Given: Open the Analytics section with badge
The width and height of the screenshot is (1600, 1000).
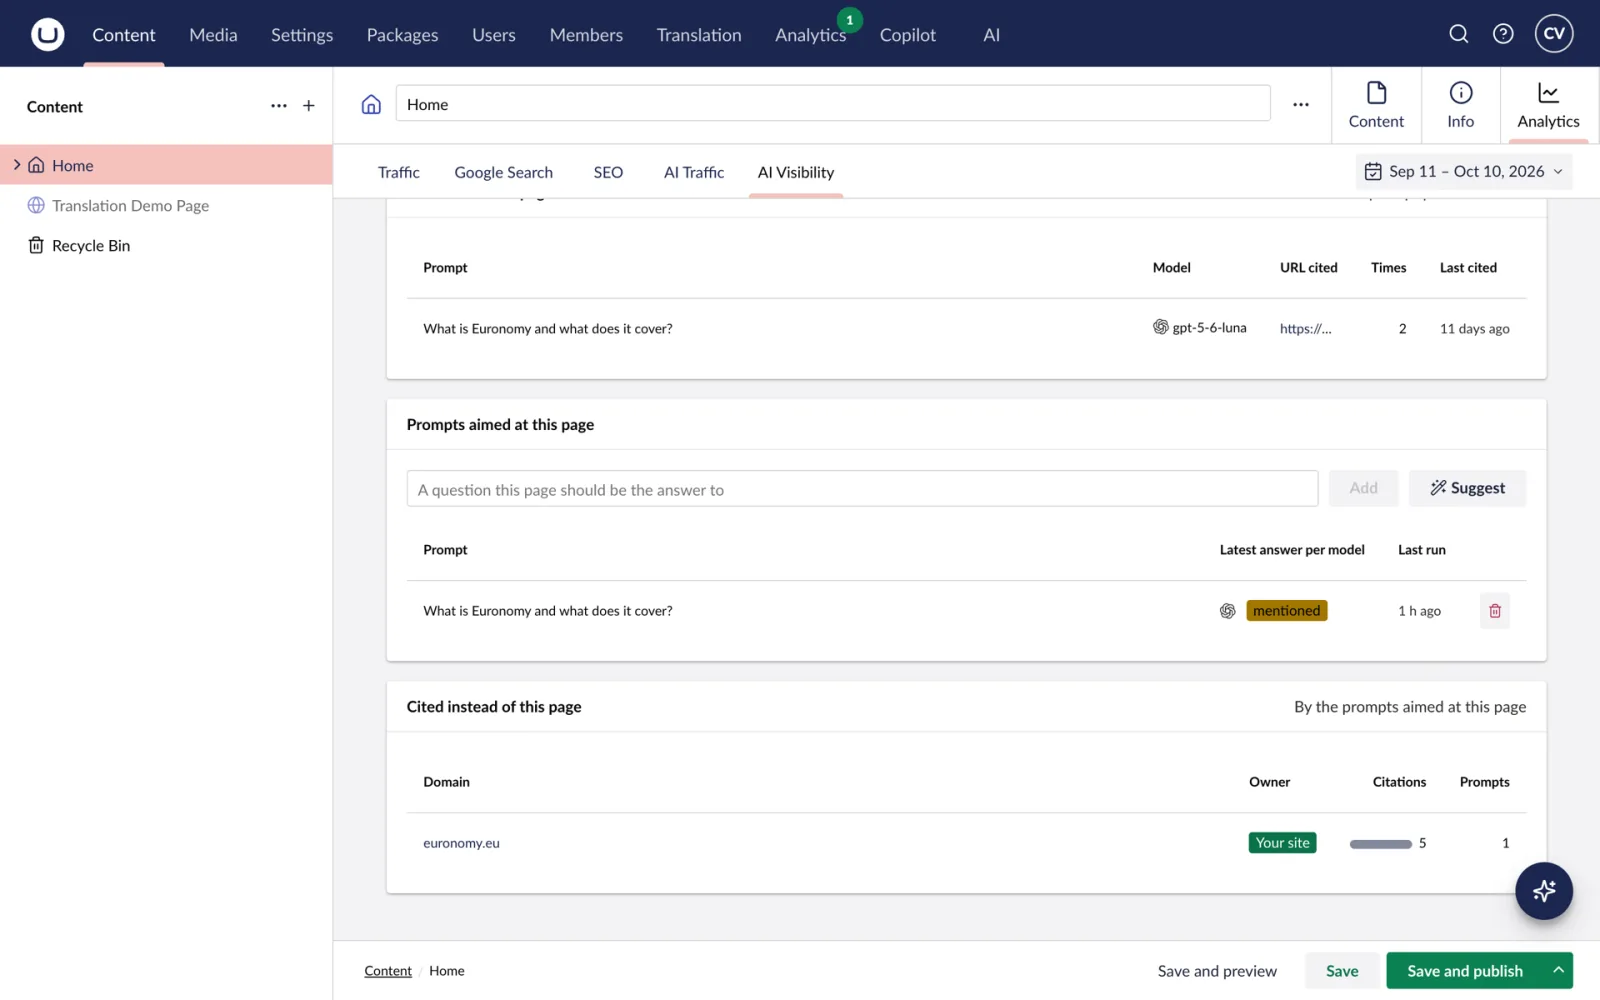Looking at the screenshot, I should pyautogui.click(x=811, y=35).
